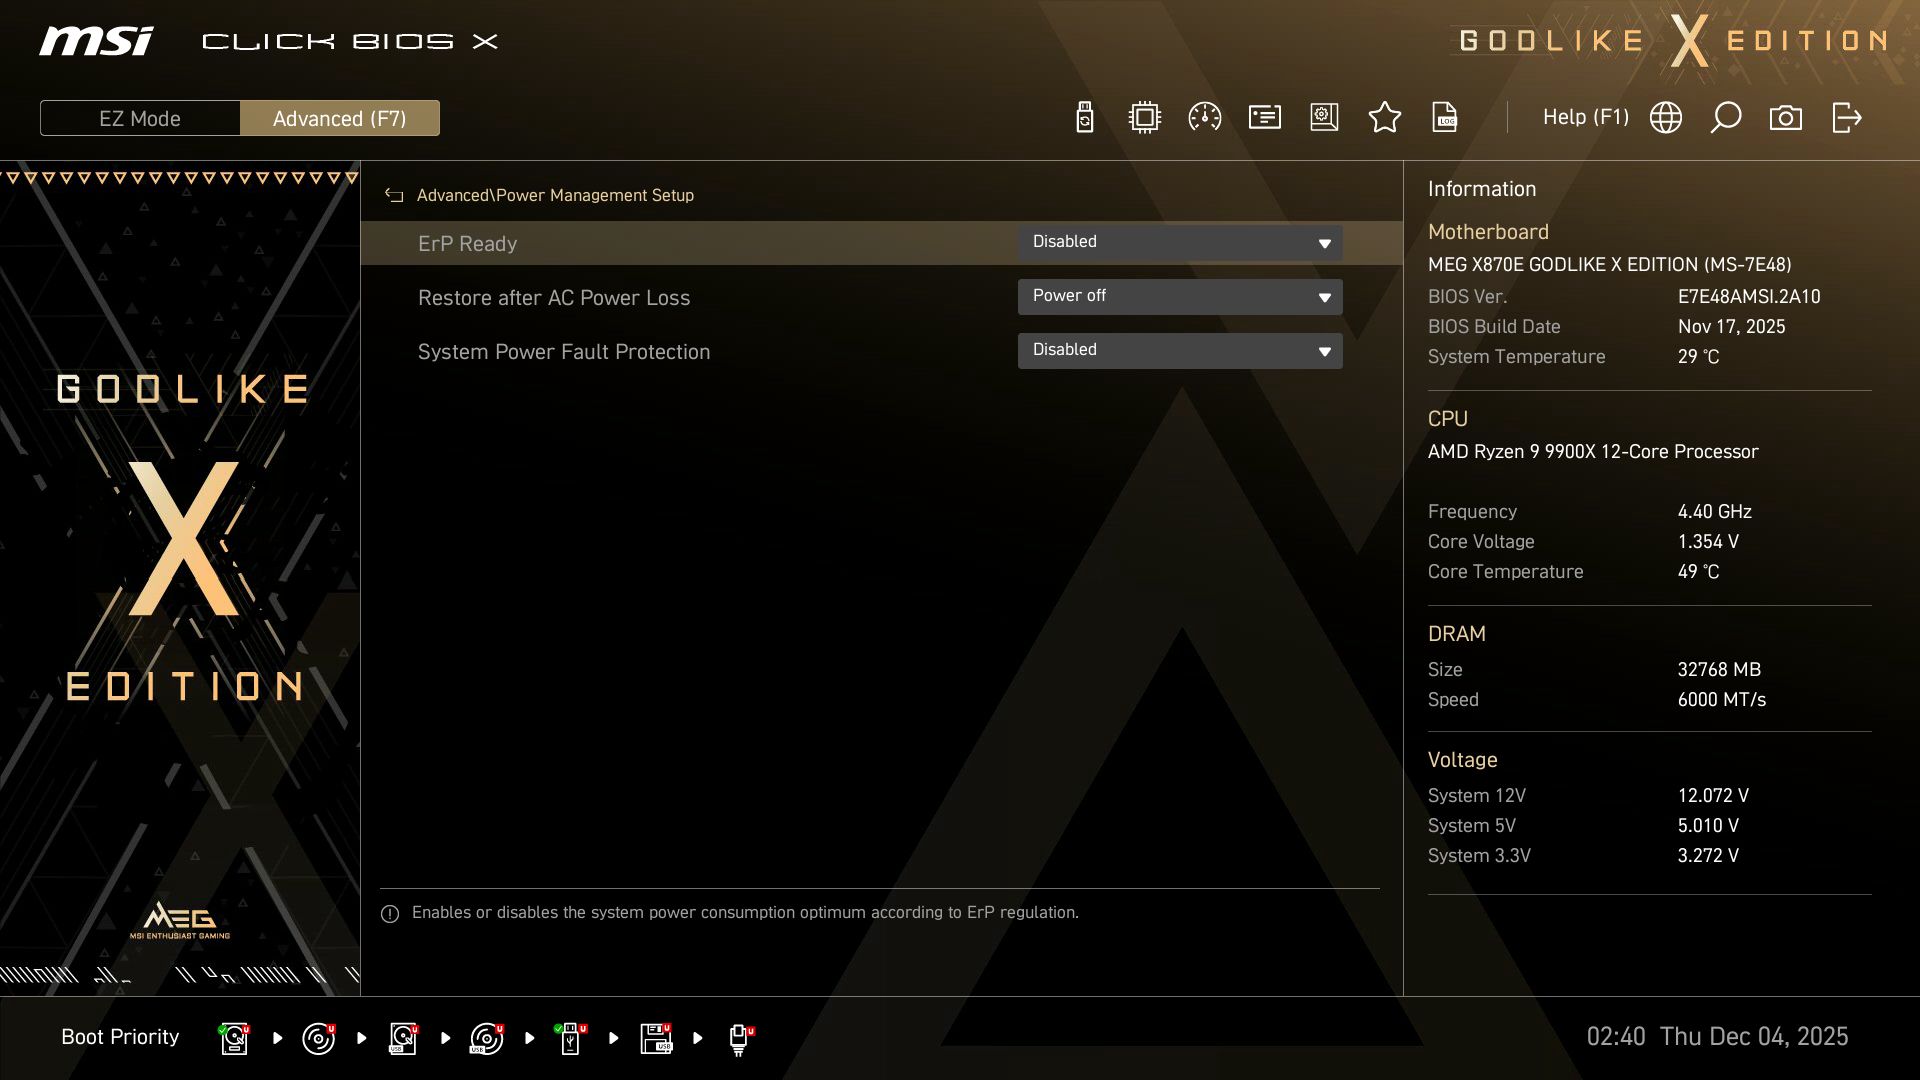Open the System Power Fault Protection dropdown
1920x1080 pixels.
coord(1323,350)
